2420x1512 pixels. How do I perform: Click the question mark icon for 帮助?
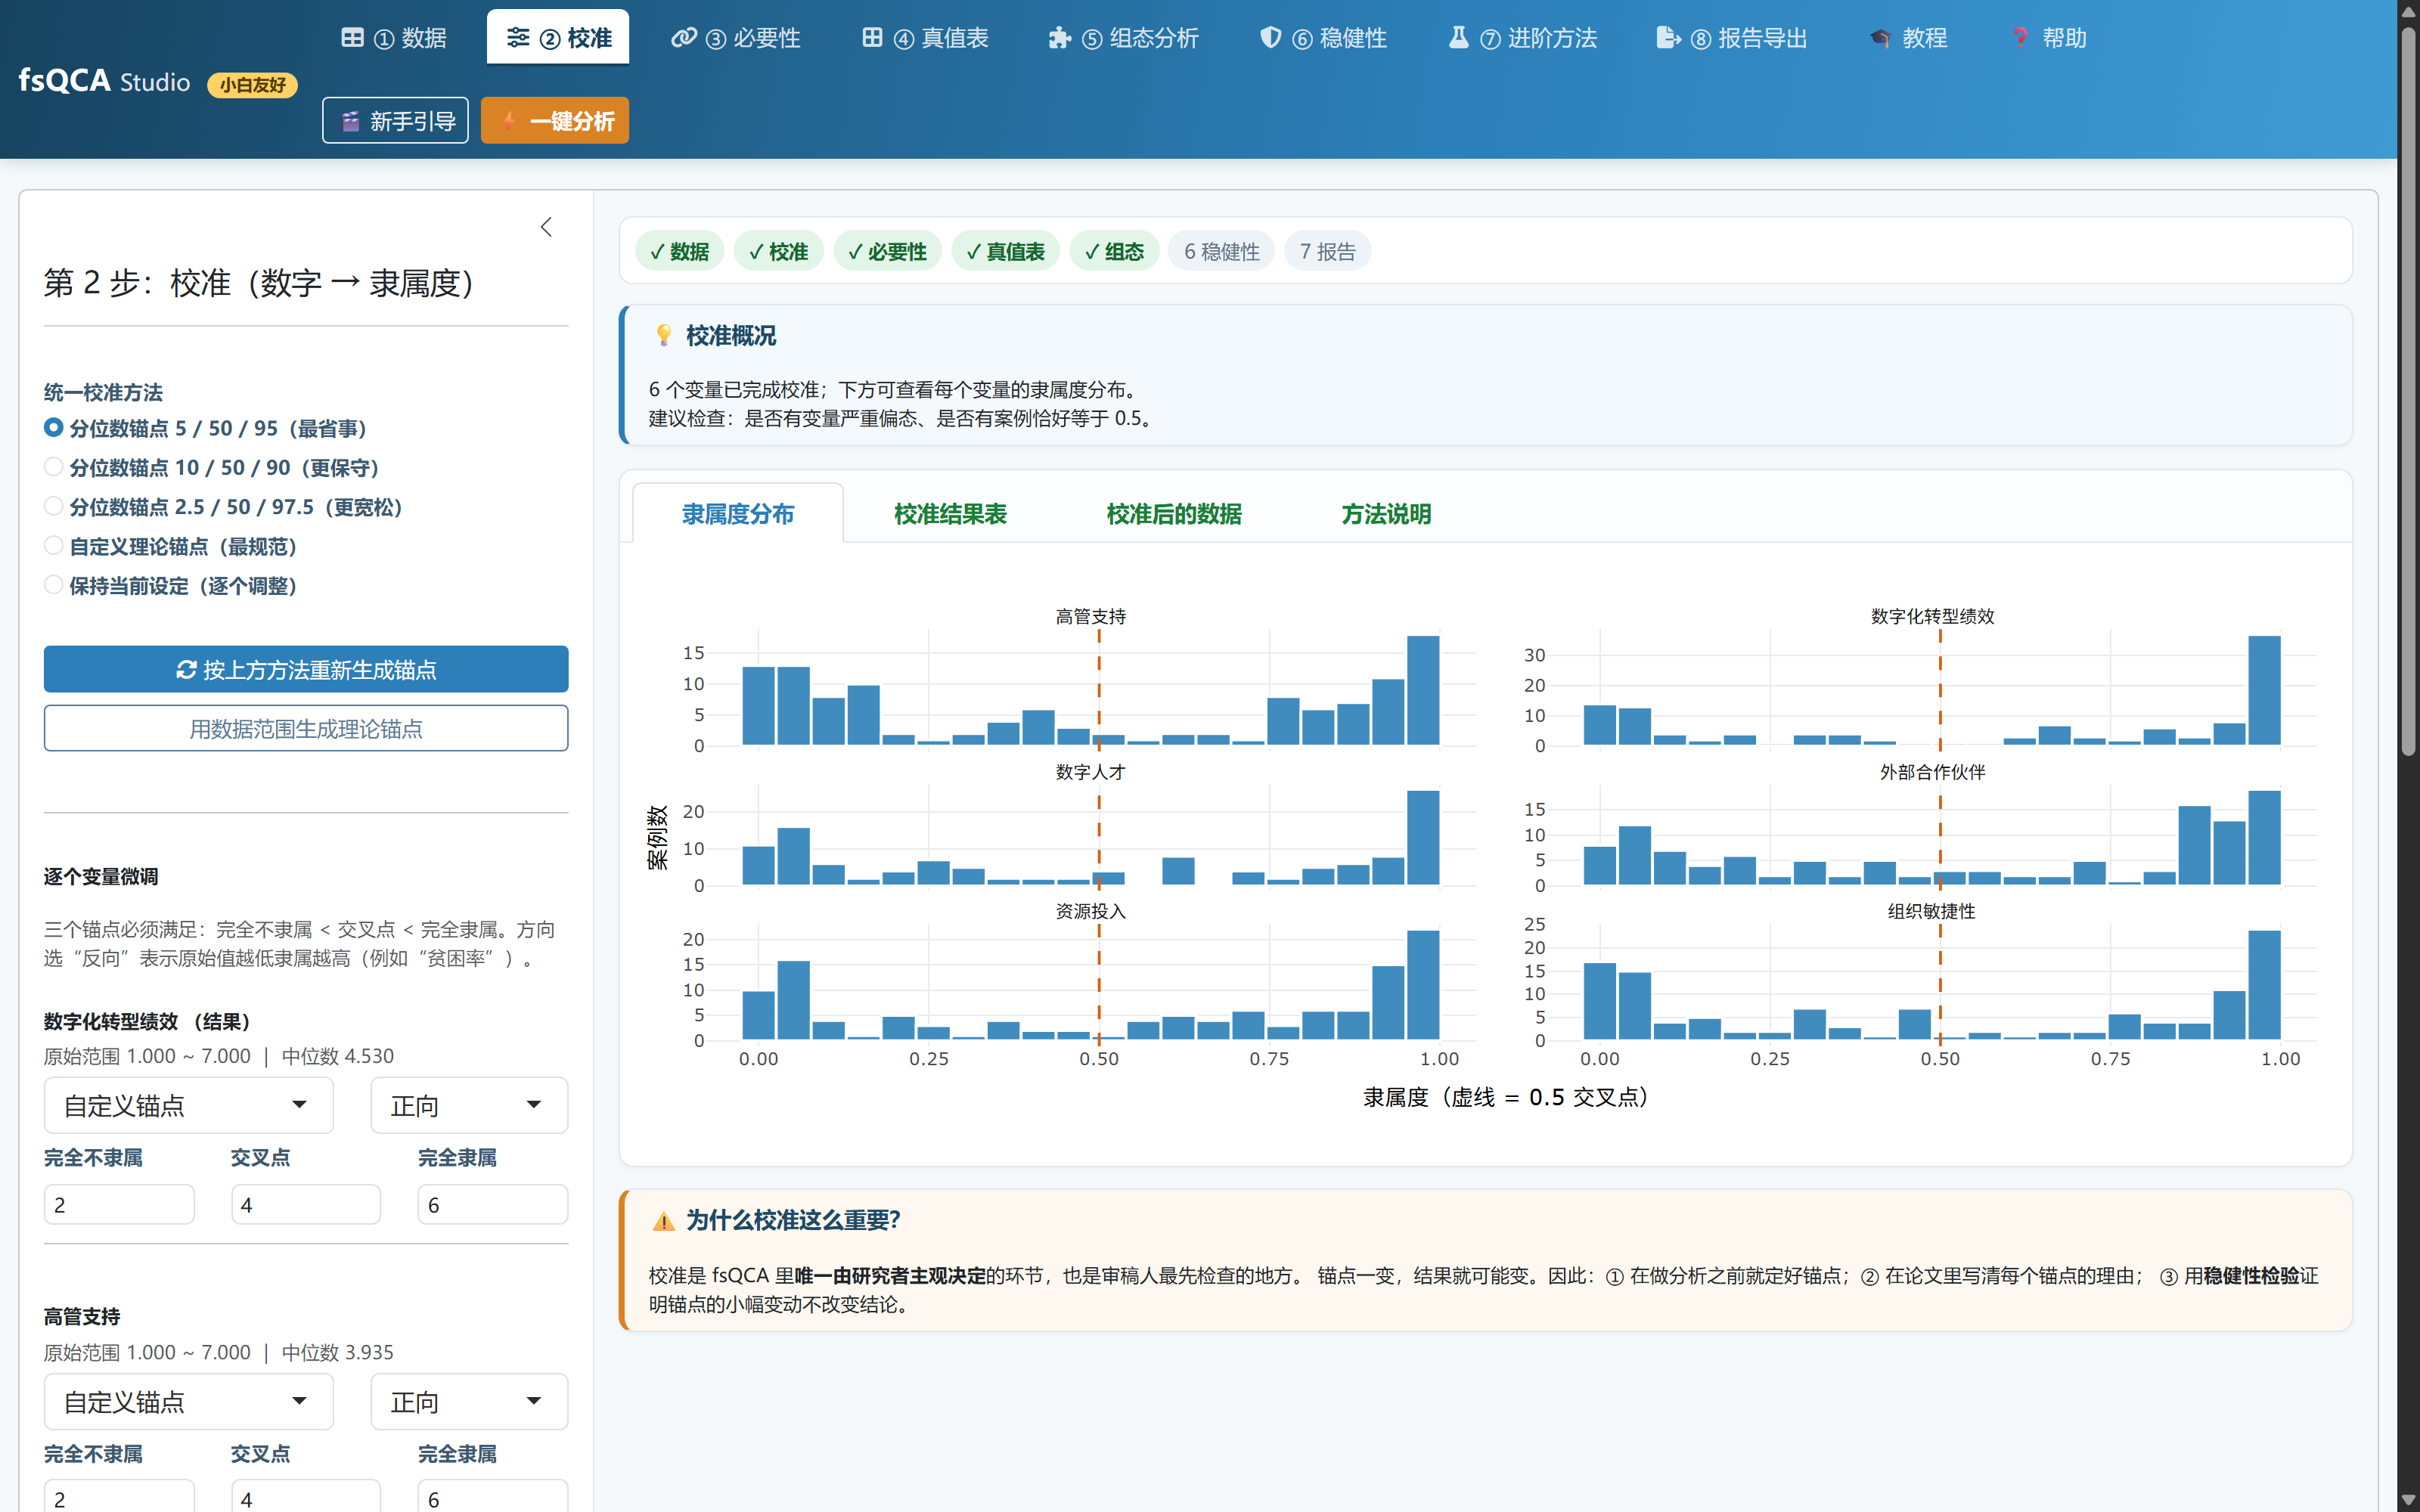(2021, 38)
